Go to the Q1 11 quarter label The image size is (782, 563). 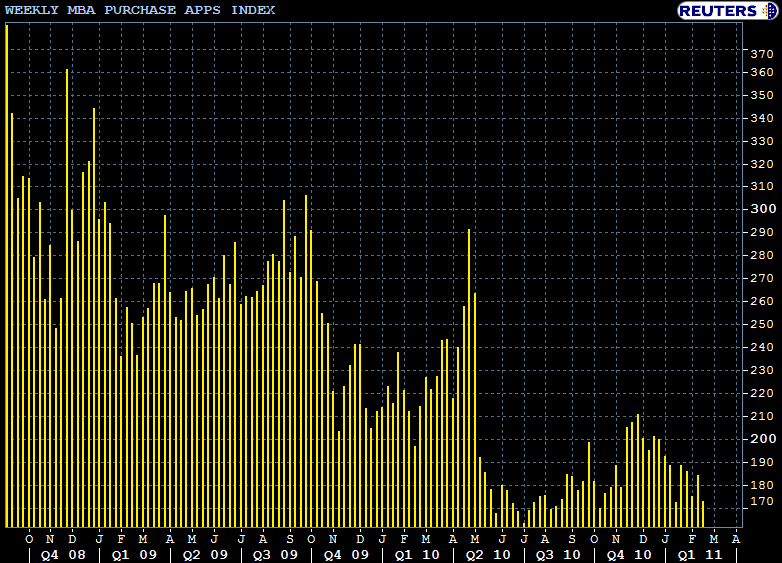click(700, 553)
